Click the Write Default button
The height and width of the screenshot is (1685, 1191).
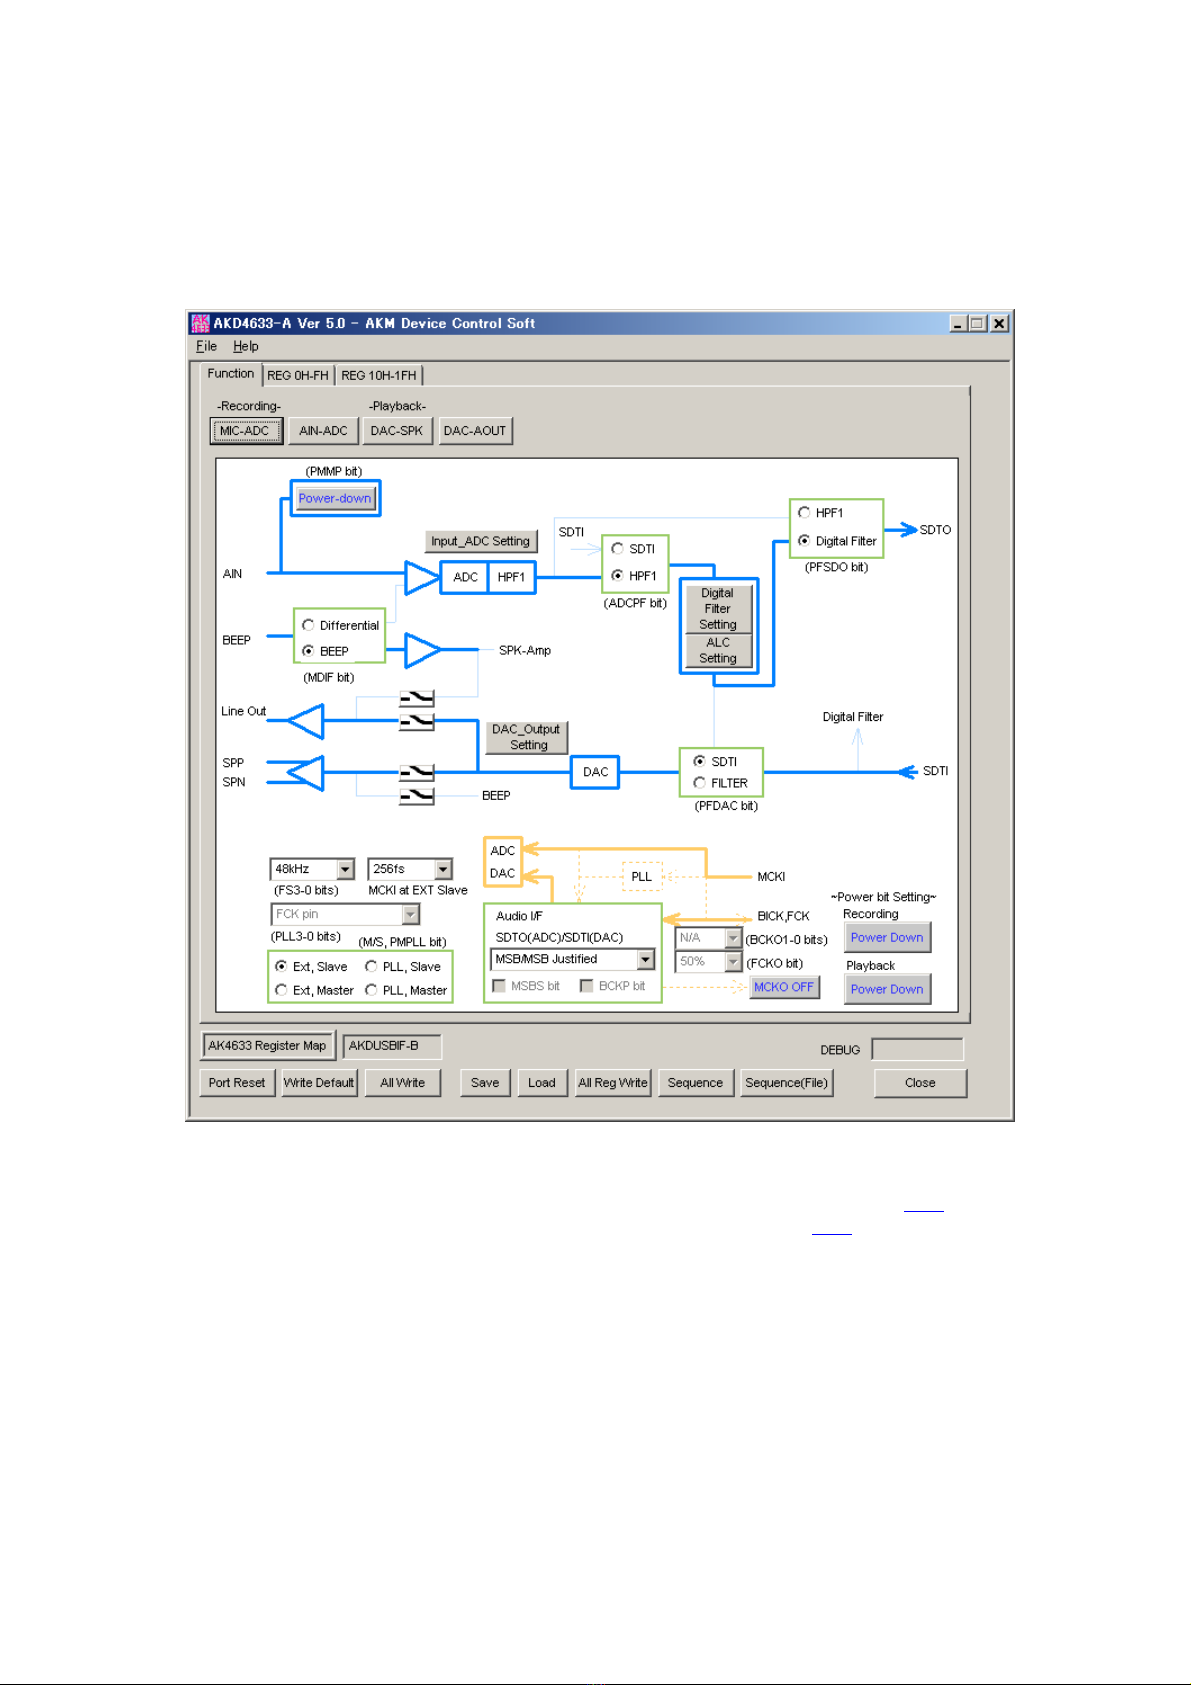pyautogui.click(x=319, y=1083)
